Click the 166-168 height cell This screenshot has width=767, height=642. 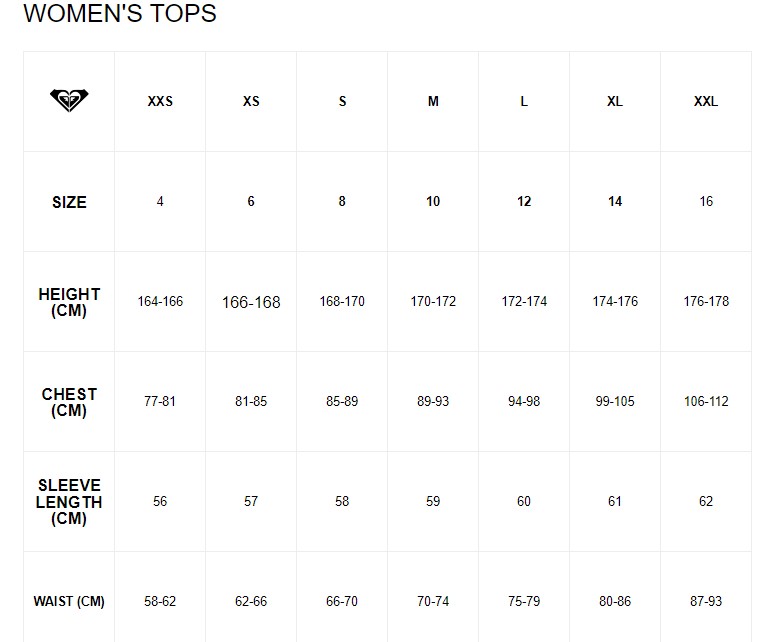tap(251, 302)
